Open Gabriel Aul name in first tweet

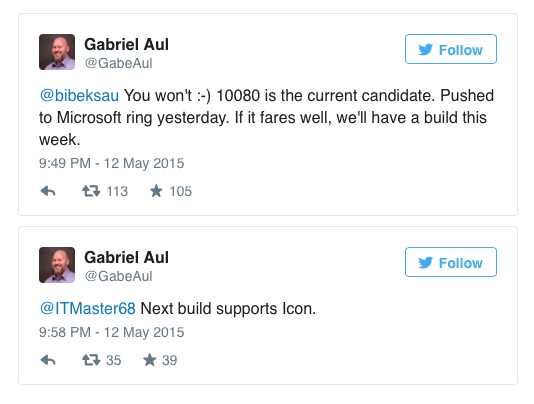[126, 44]
